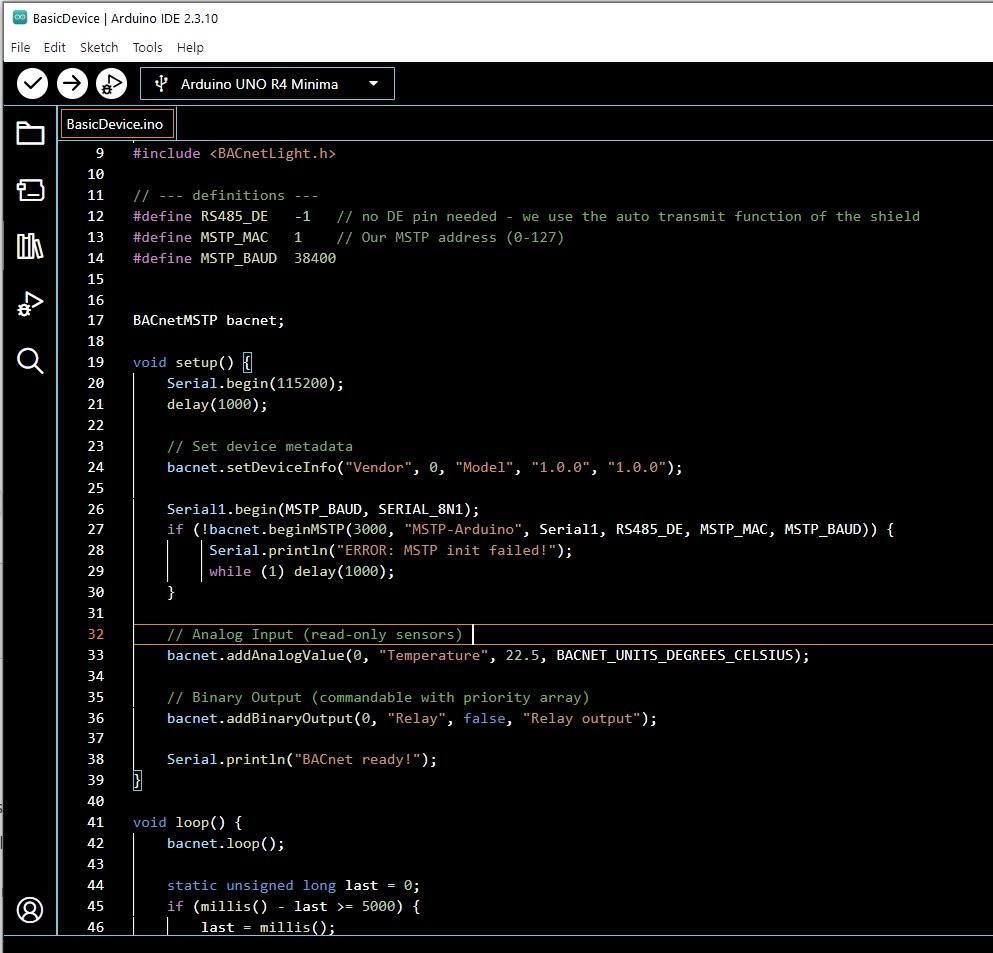
Task: Open the File menu
Action: pyautogui.click(x=20, y=47)
